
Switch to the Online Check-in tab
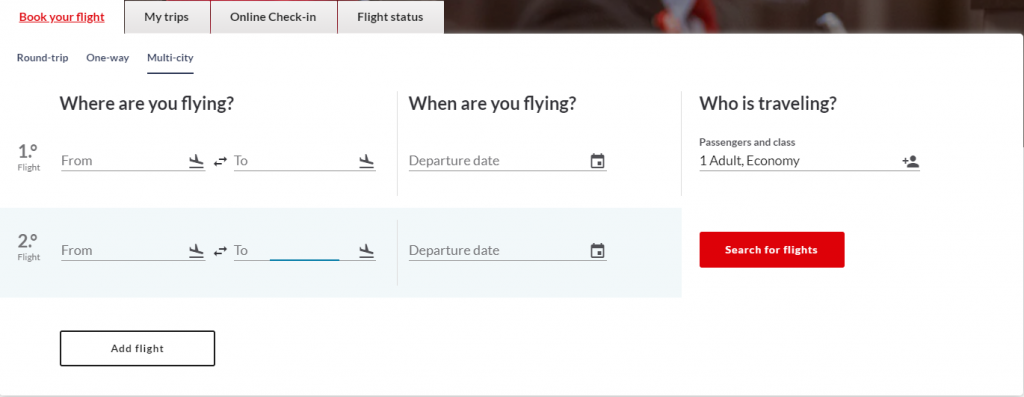pyautogui.click(x=273, y=17)
